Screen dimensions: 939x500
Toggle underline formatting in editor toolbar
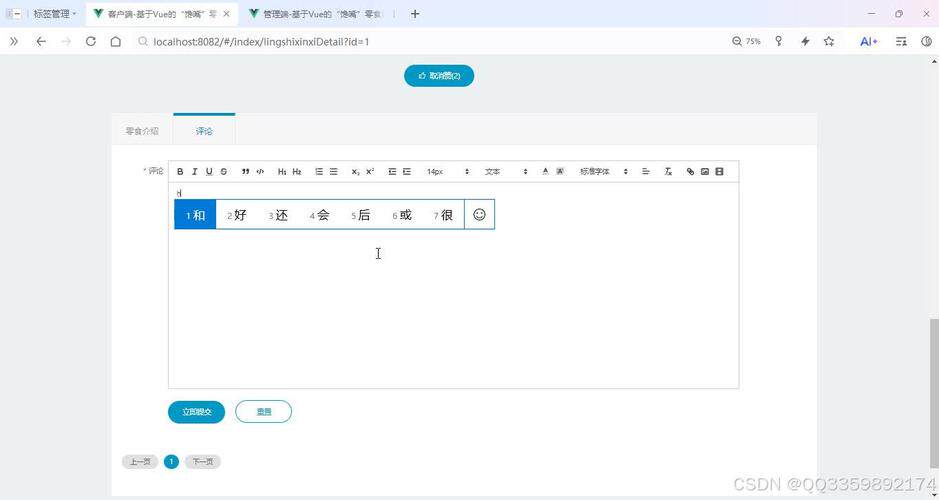(x=209, y=172)
